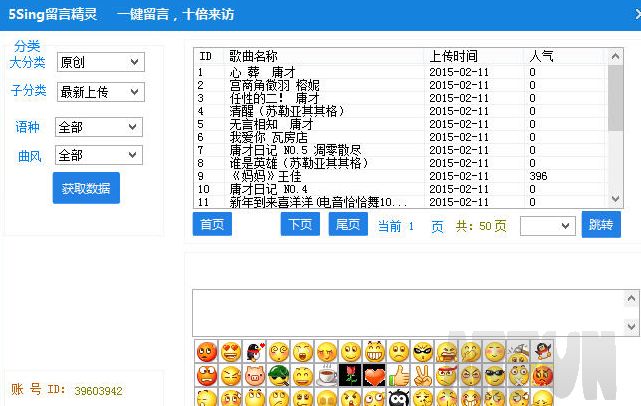Image resolution: width=641 pixels, height=406 pixels.
Task: Click the ID column header
Action: point(209,56)
